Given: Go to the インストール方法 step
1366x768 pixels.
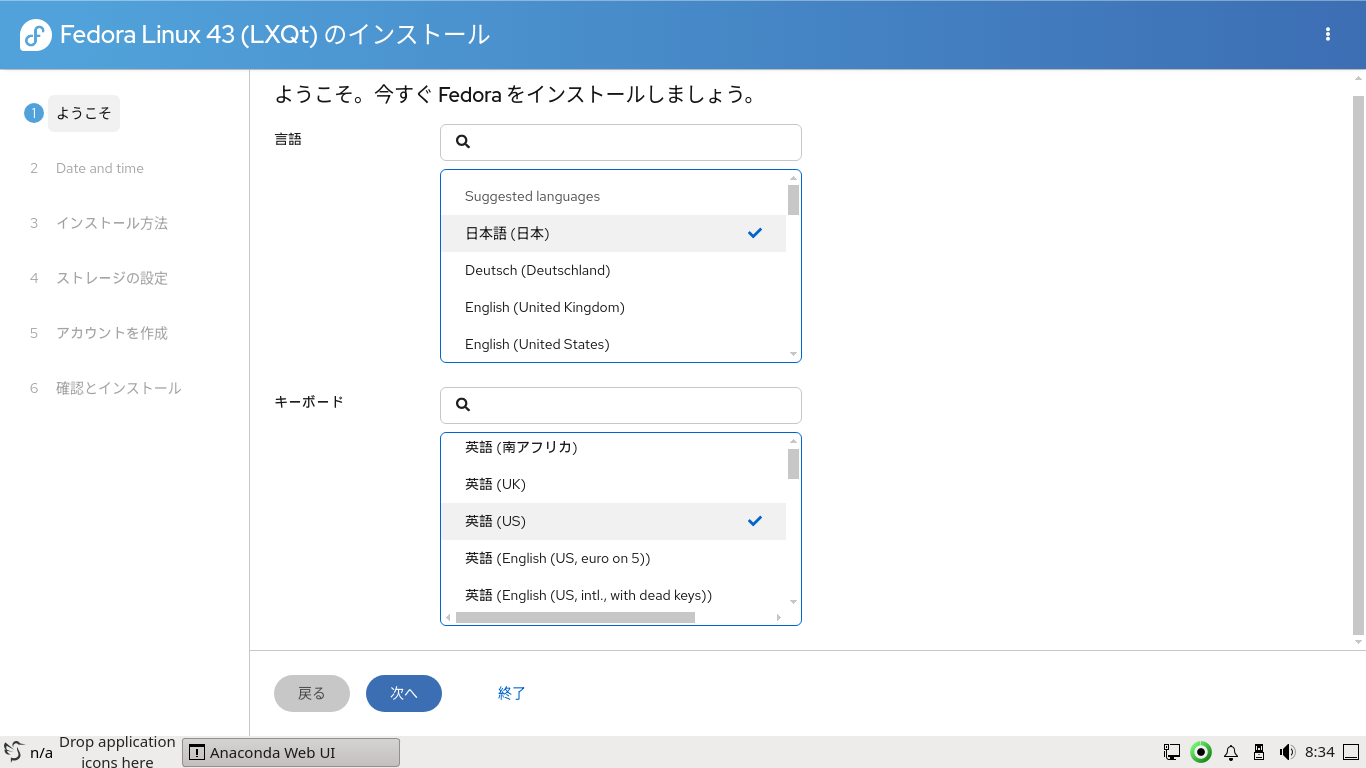Looking at the screenshot, I should coord(112,223).
